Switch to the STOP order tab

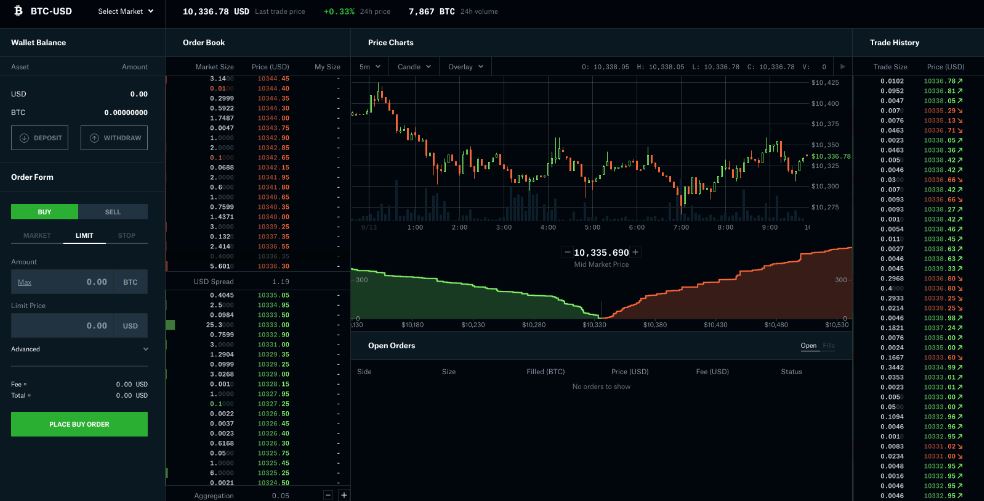(x=127, y=235)
